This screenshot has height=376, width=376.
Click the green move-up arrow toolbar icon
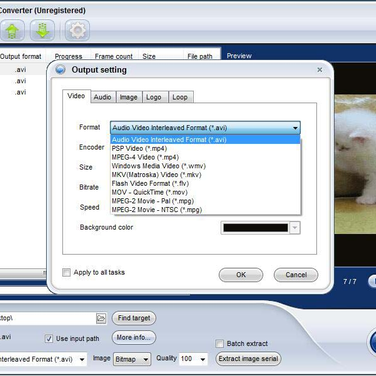click(x=12, y=31)
